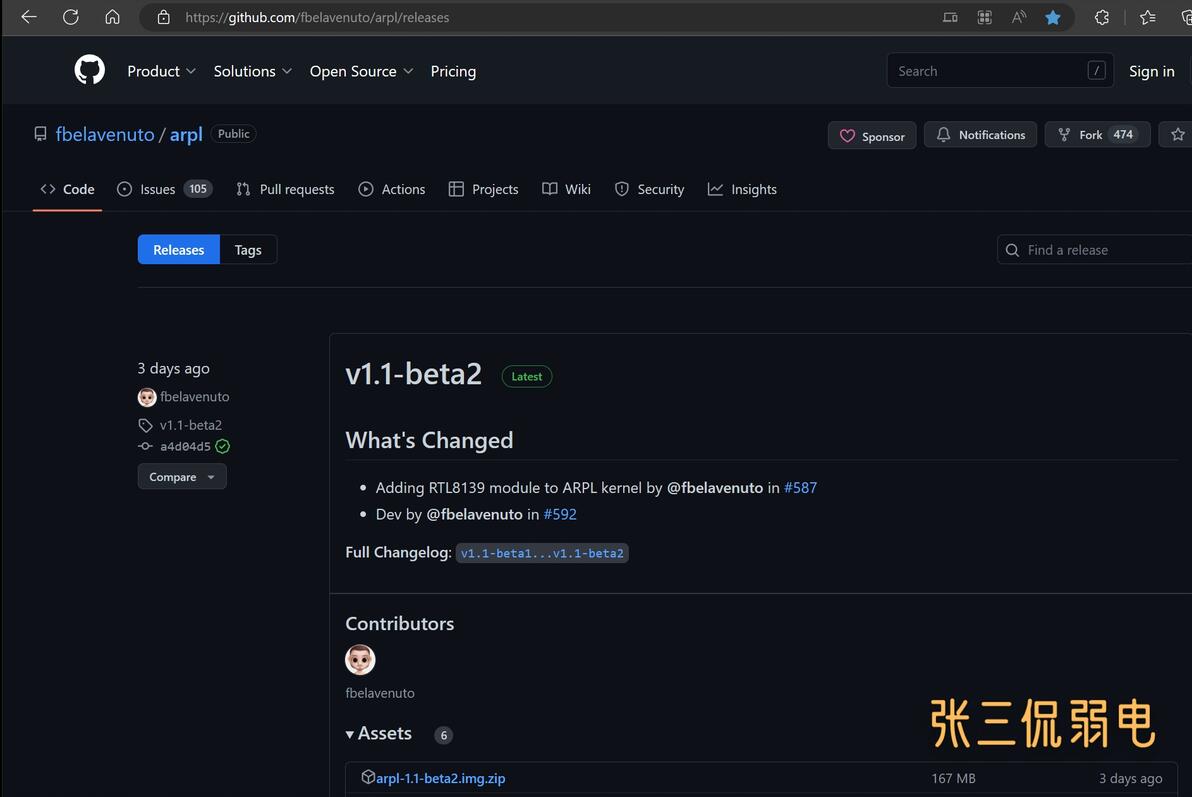Click the Find a release field
1192x797 pixels.
[x=1095, y=249]
